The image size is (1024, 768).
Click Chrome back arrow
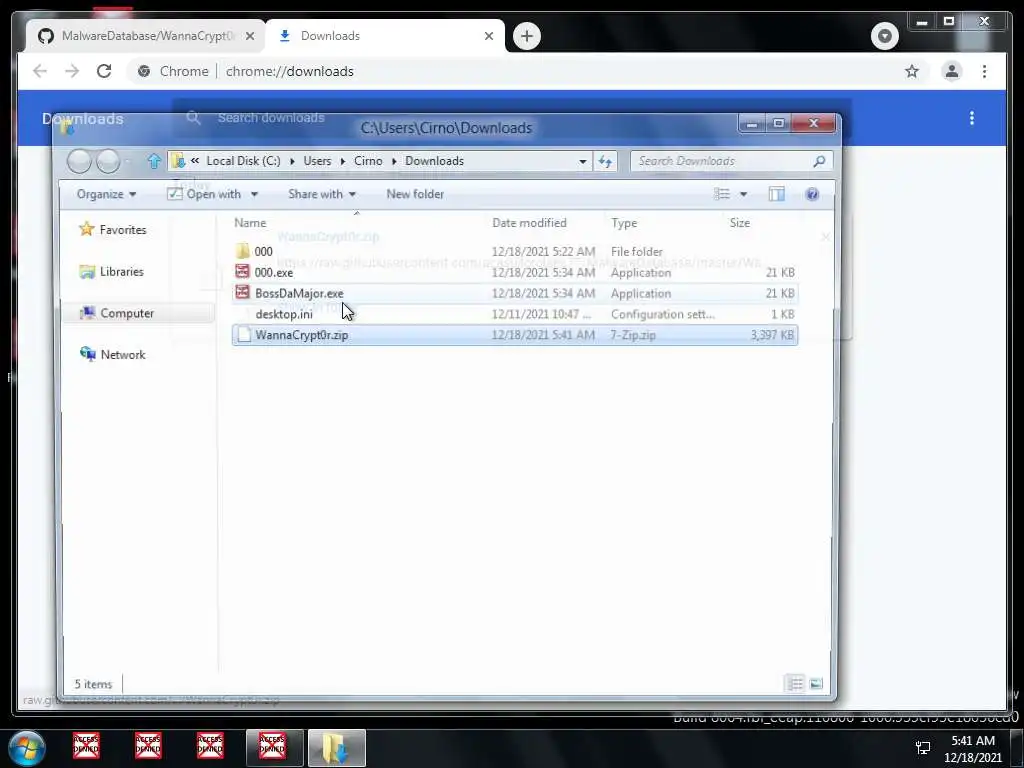point(40,71)
